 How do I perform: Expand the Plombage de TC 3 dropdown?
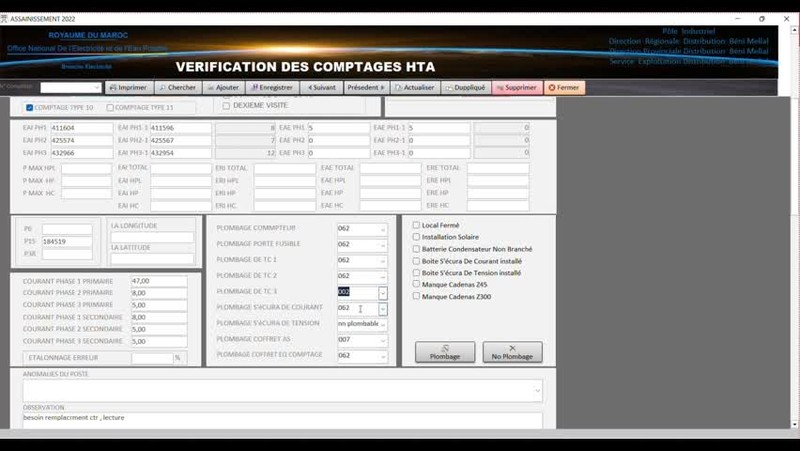click(382, 293)
